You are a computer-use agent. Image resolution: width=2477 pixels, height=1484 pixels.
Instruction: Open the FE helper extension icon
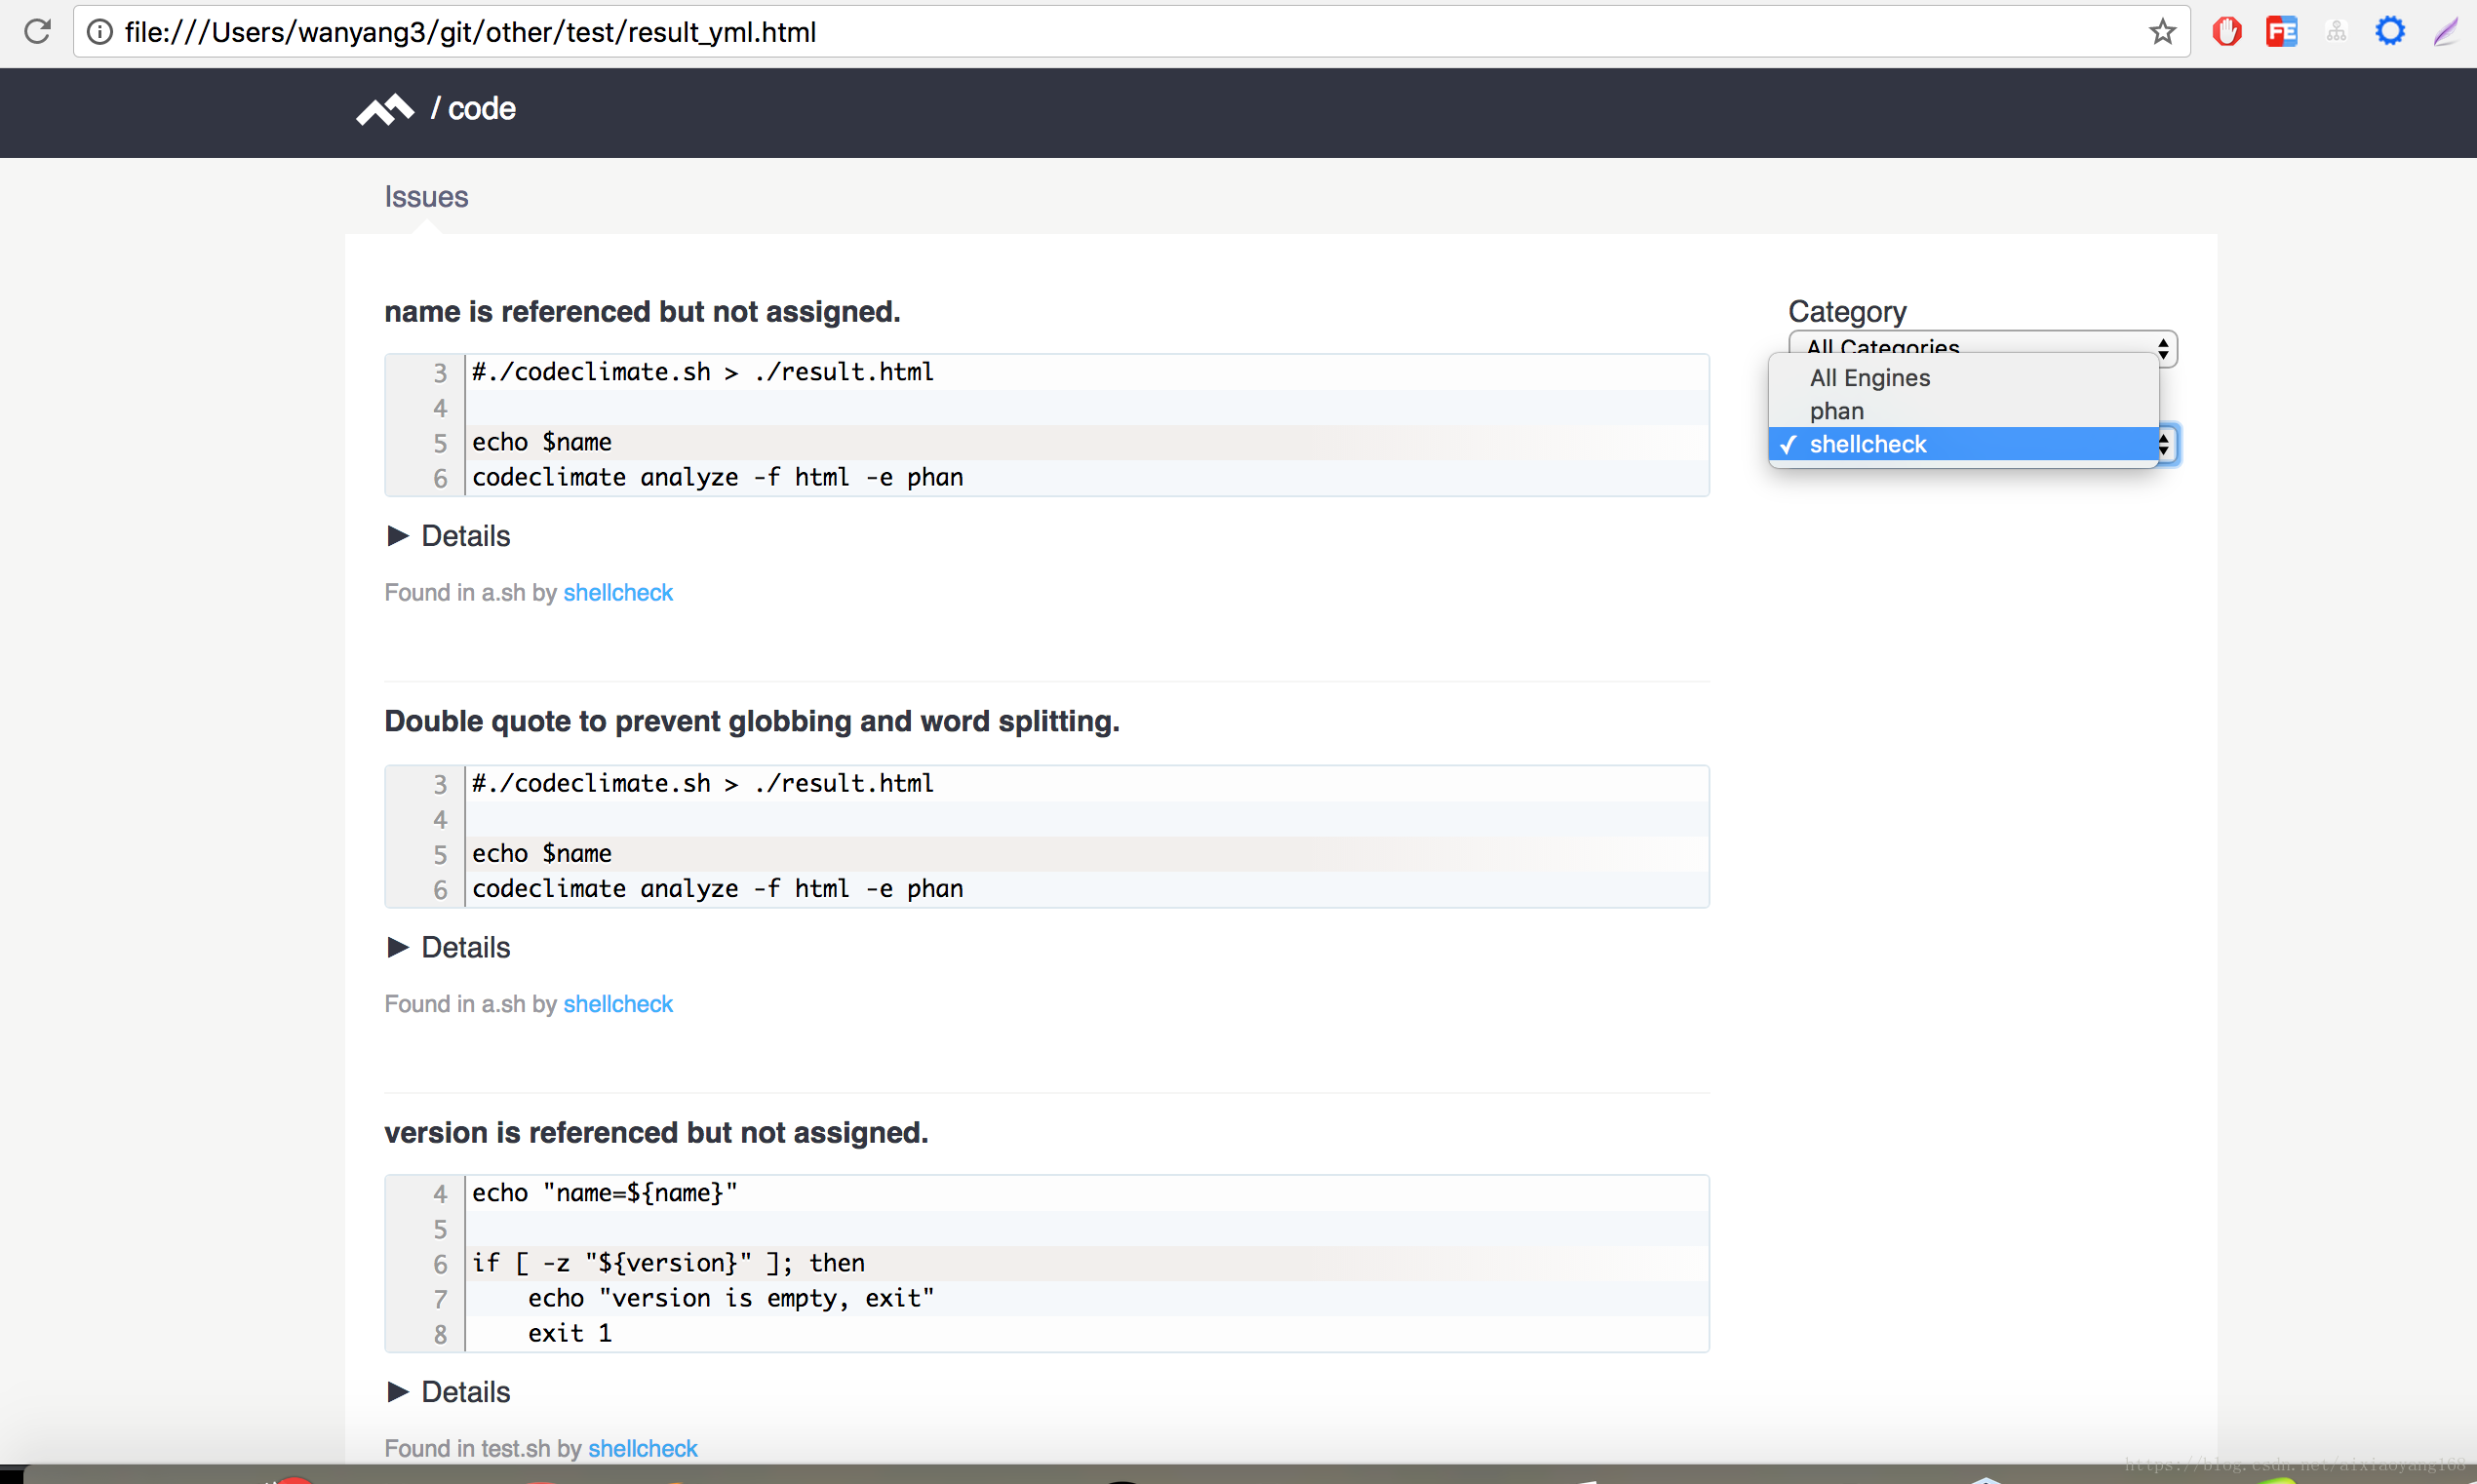2281,32
